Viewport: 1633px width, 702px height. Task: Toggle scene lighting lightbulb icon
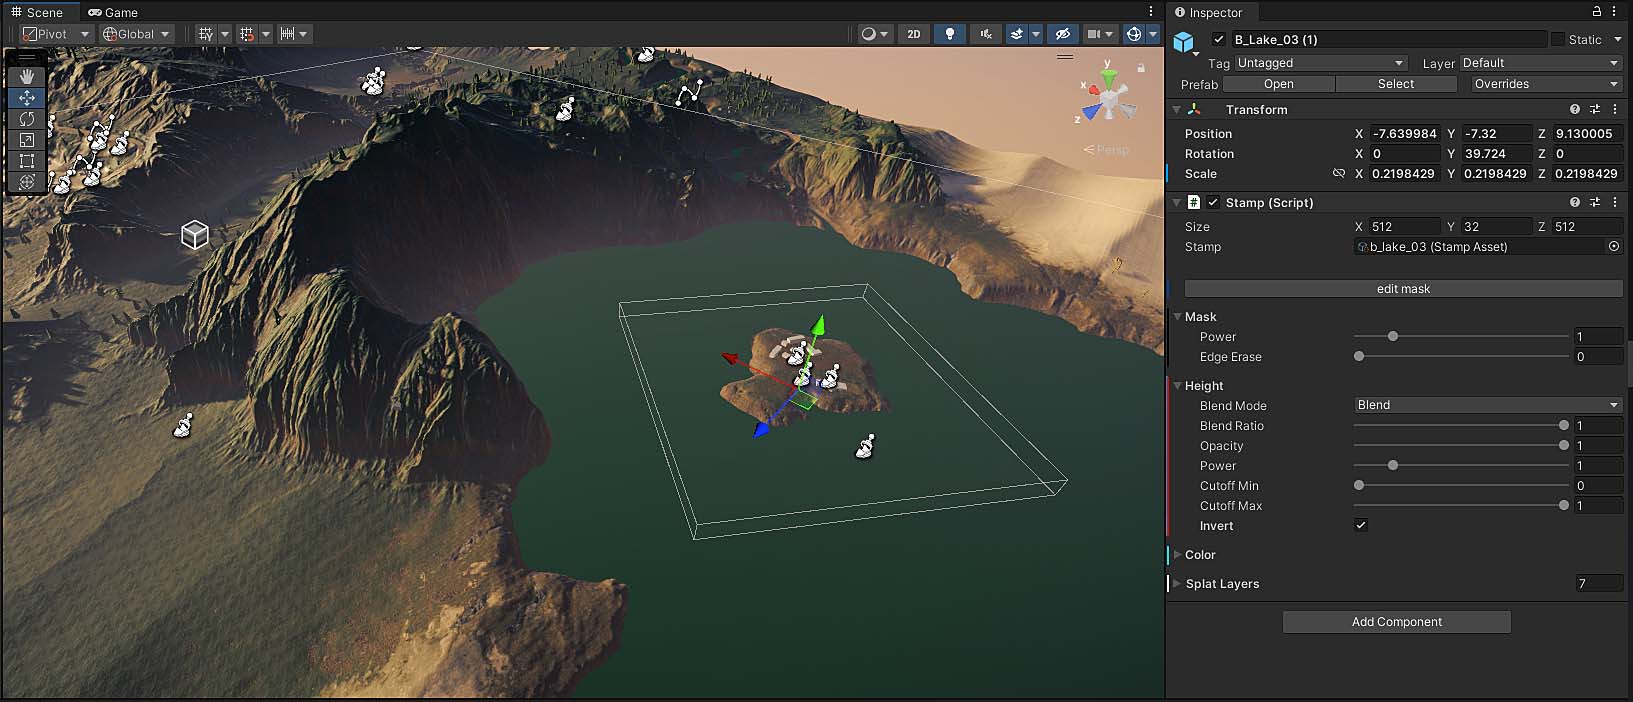949,34
